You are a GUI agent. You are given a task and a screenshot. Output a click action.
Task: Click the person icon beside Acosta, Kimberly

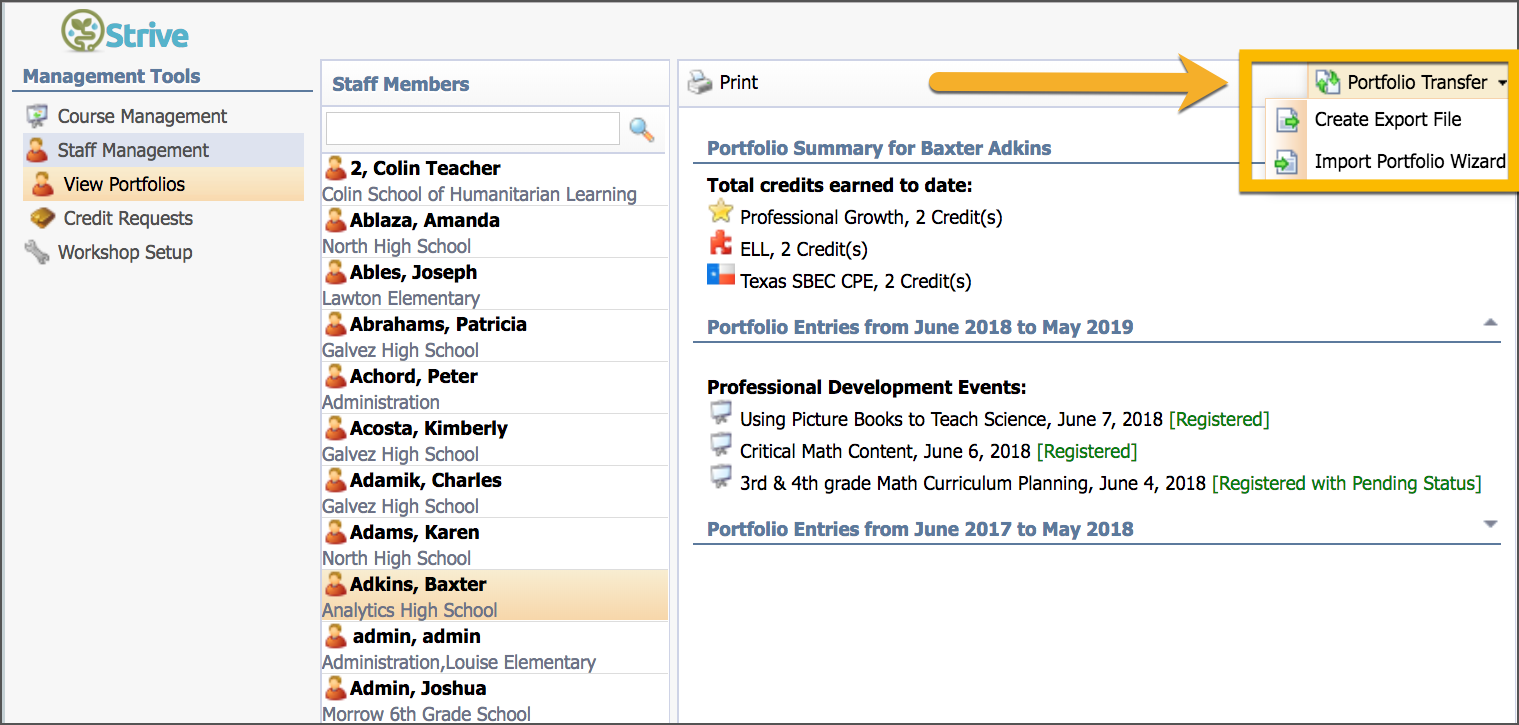tap(336, 428)
